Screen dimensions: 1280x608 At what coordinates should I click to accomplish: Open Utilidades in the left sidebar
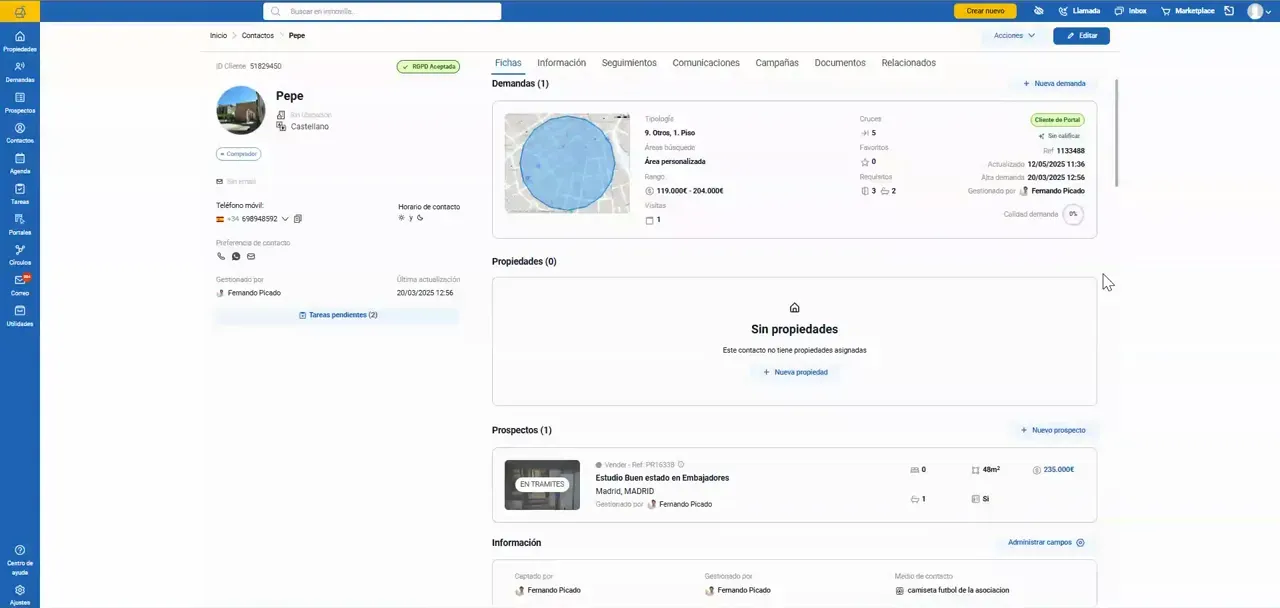[x=20, y=316]
